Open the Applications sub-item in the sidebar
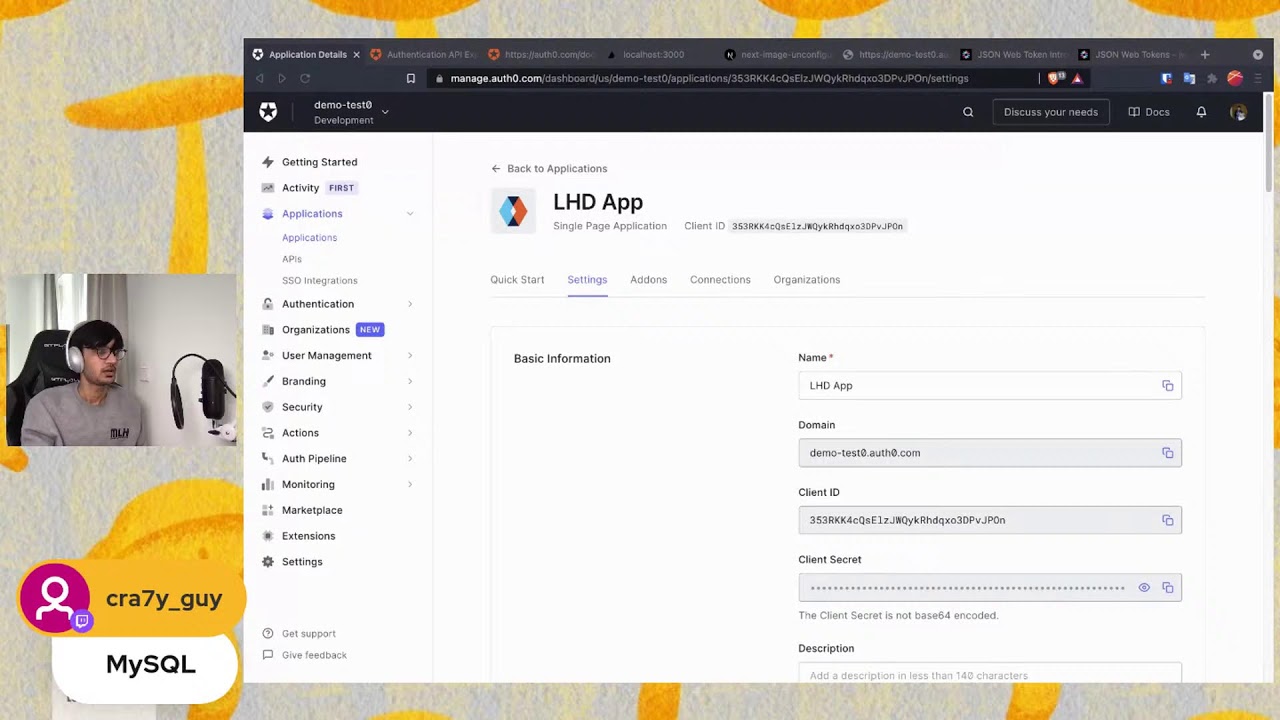1280x720 pixels. tap(309, 238)
